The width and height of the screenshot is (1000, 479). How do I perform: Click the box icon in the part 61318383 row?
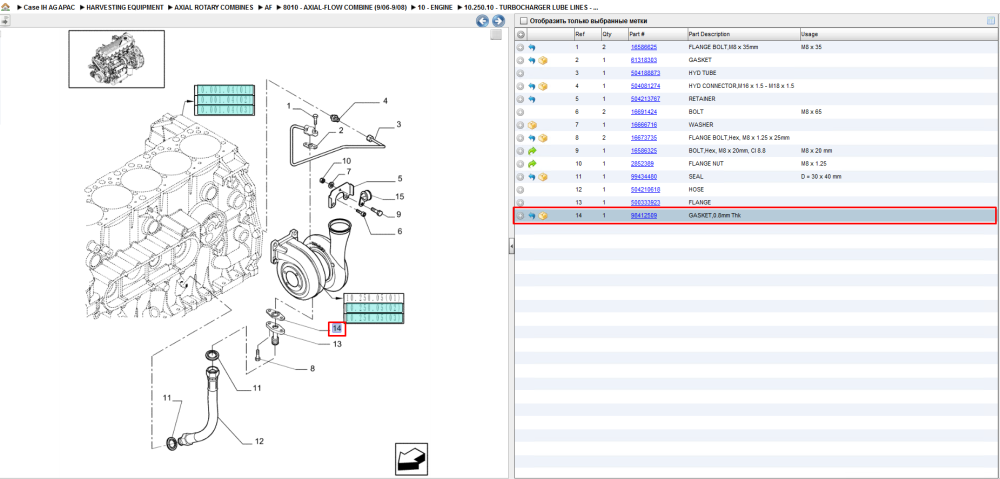[x=543, y=61]
